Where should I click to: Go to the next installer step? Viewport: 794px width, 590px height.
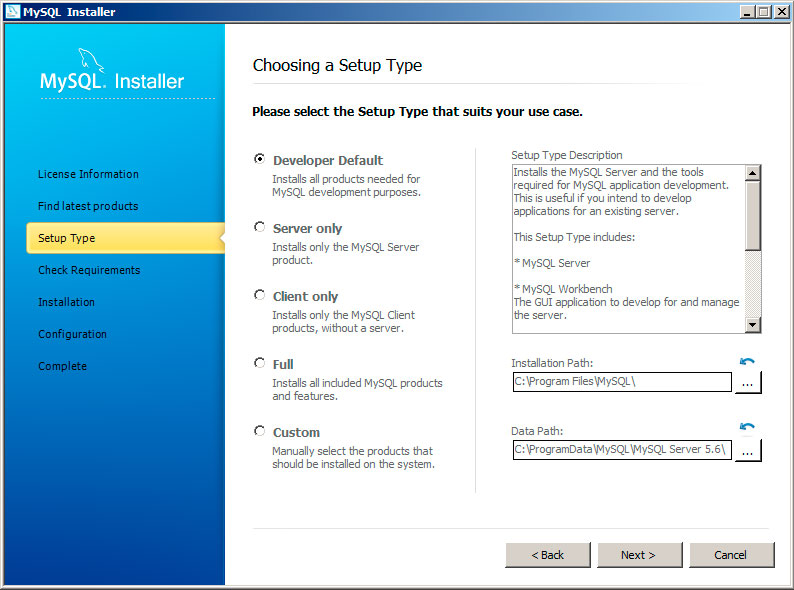639,555
